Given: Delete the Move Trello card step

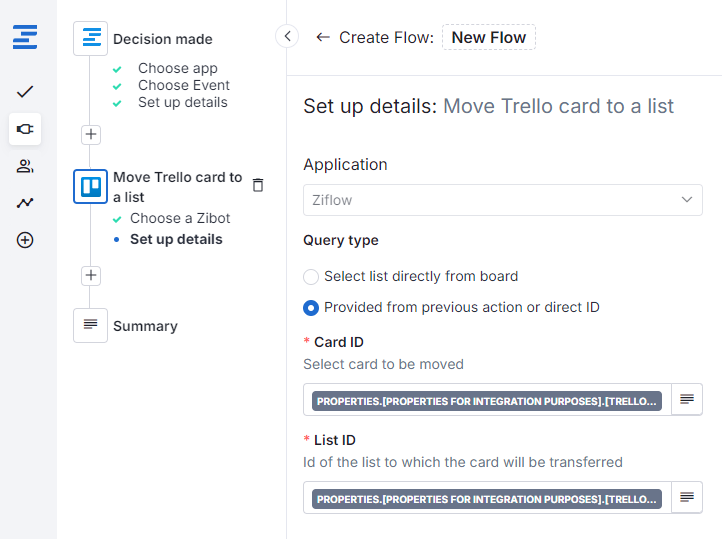Looking at the screenshot, I should click(258, 185).
